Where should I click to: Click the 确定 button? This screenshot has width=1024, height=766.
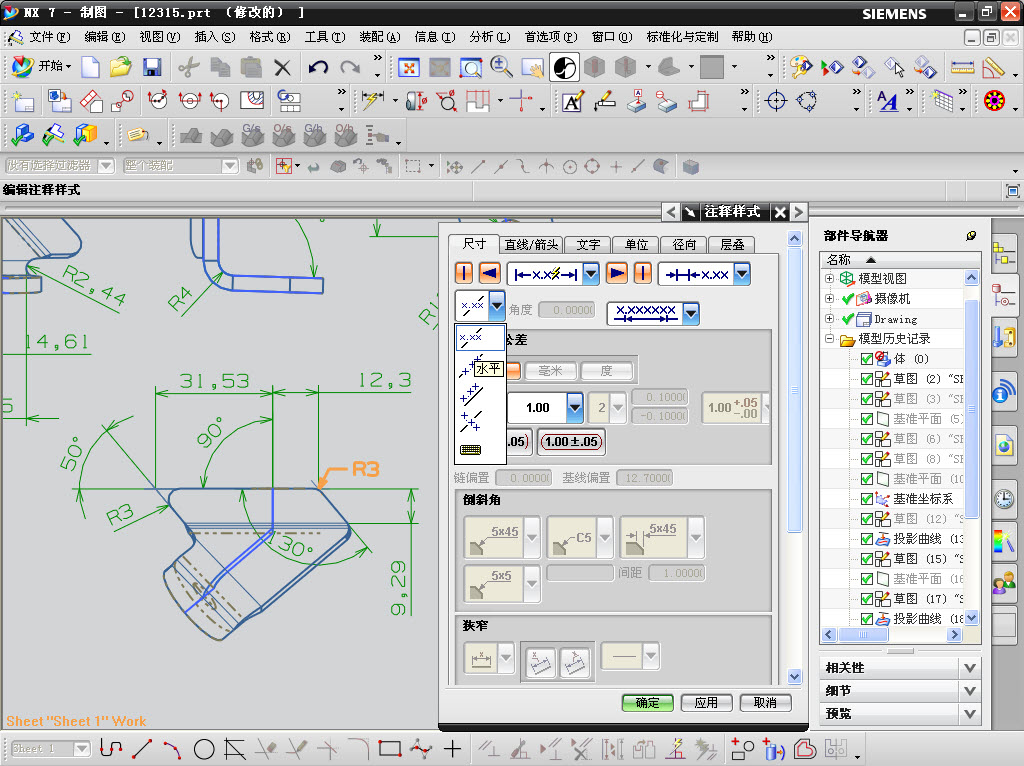coord(647,703)
